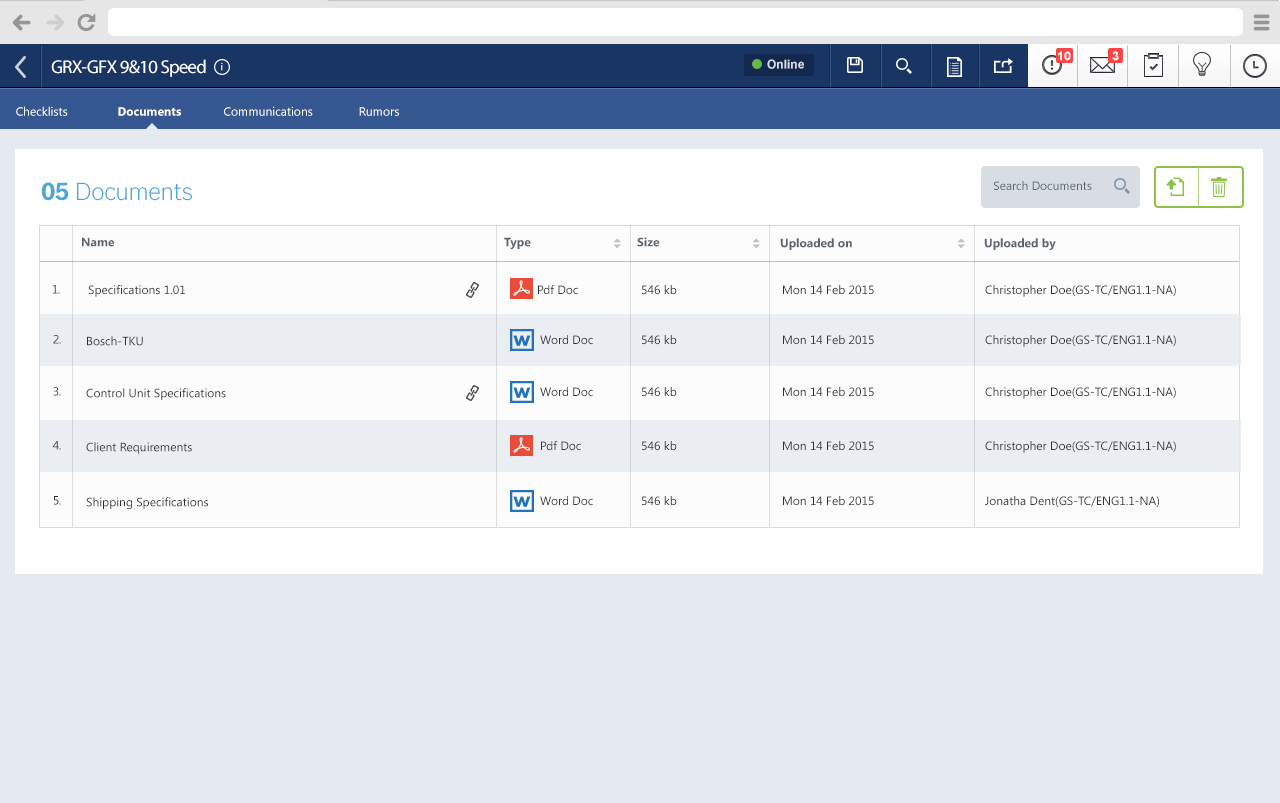Open the clock history icon
Screen dimensions: 1280x803
coord(1254,66)
